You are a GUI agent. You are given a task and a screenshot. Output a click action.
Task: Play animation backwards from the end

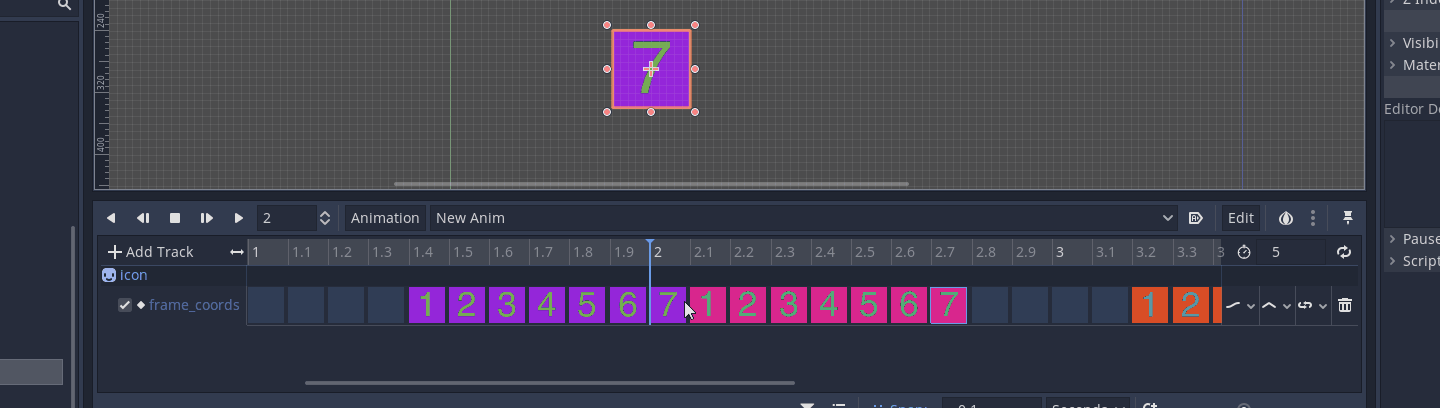click(x=143, y=218)
